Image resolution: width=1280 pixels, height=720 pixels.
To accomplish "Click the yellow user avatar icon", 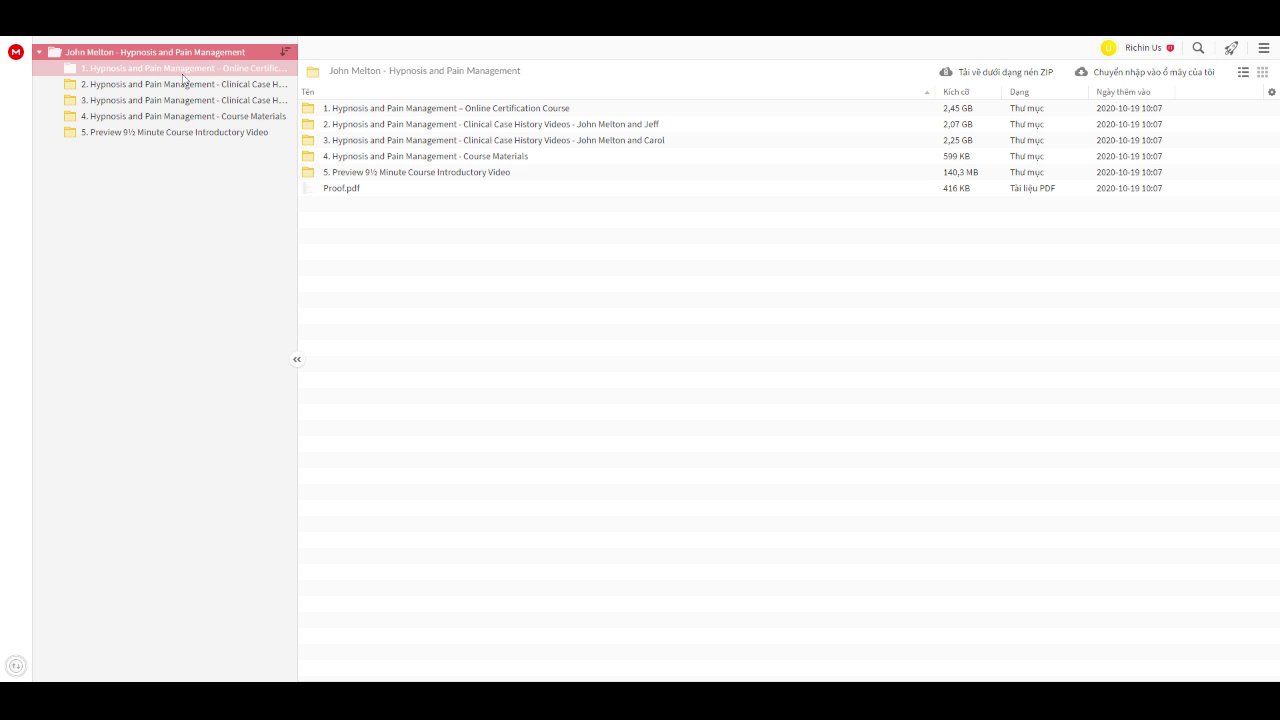I will (x=1108, y=48).
